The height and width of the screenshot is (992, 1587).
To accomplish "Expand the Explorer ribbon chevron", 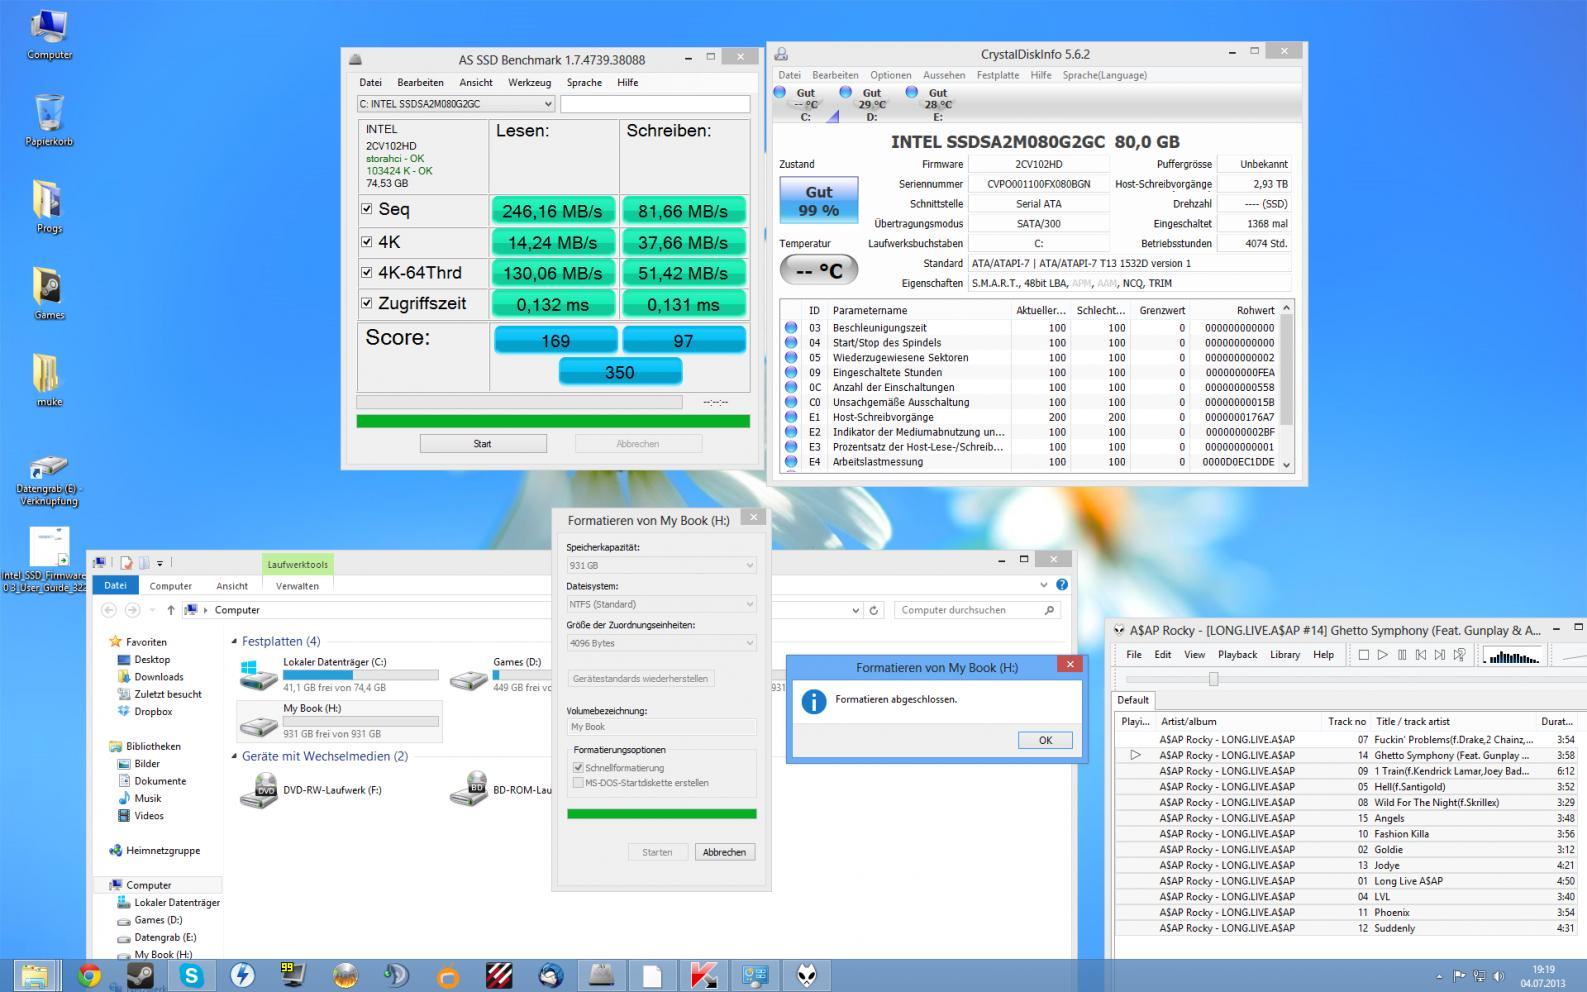I will pos(1044,585).
